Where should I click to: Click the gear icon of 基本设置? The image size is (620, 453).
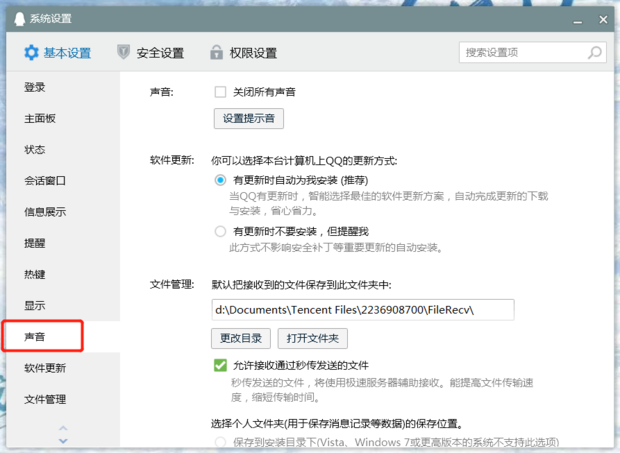click(31, 53)
